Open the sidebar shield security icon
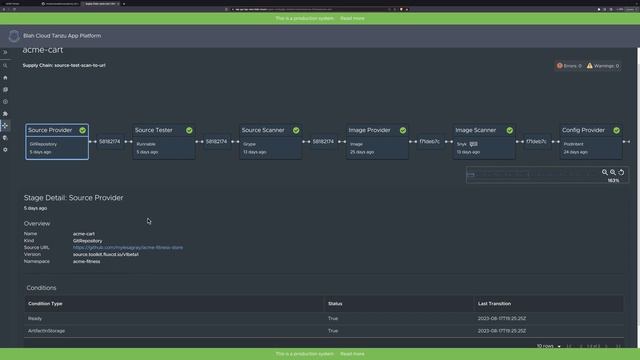Screen dimensions: 640x360 (x=5, y=138)
